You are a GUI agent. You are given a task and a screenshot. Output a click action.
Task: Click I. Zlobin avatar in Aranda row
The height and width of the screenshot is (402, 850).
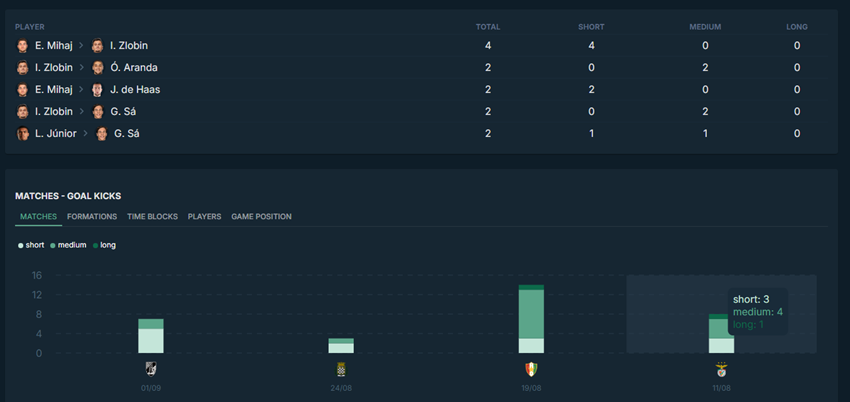(22, 68)
